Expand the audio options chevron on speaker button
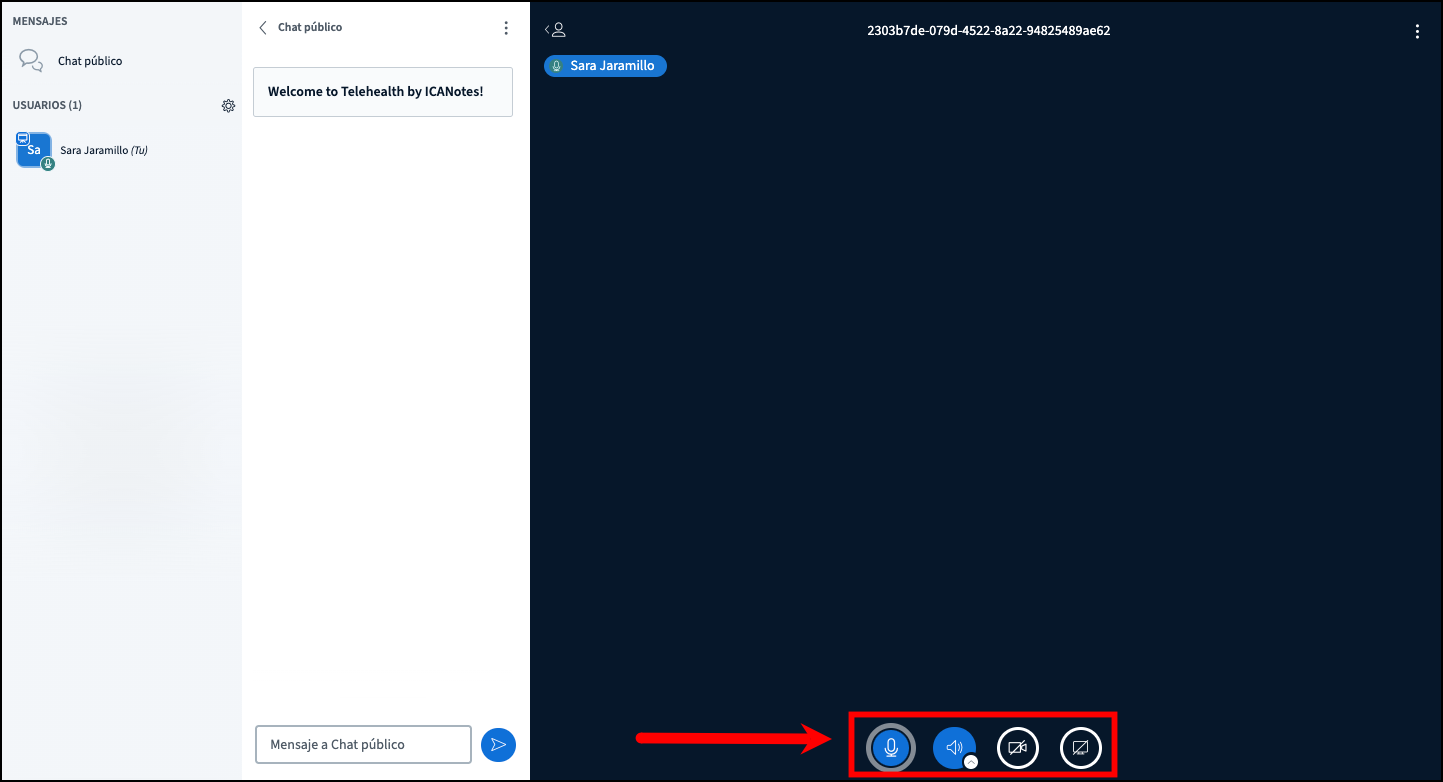1443x782 pixels. coord(970,762)
